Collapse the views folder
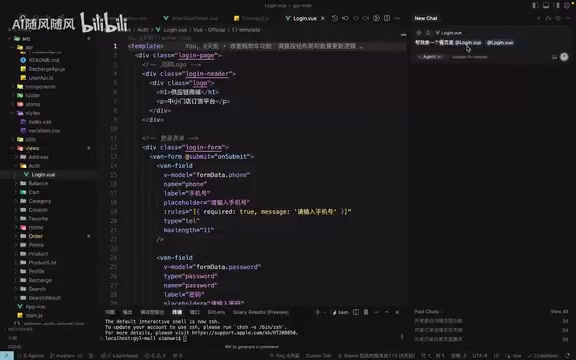Image resolution: width=576 pixels, height=360 pixels. (x=32, y=148)
